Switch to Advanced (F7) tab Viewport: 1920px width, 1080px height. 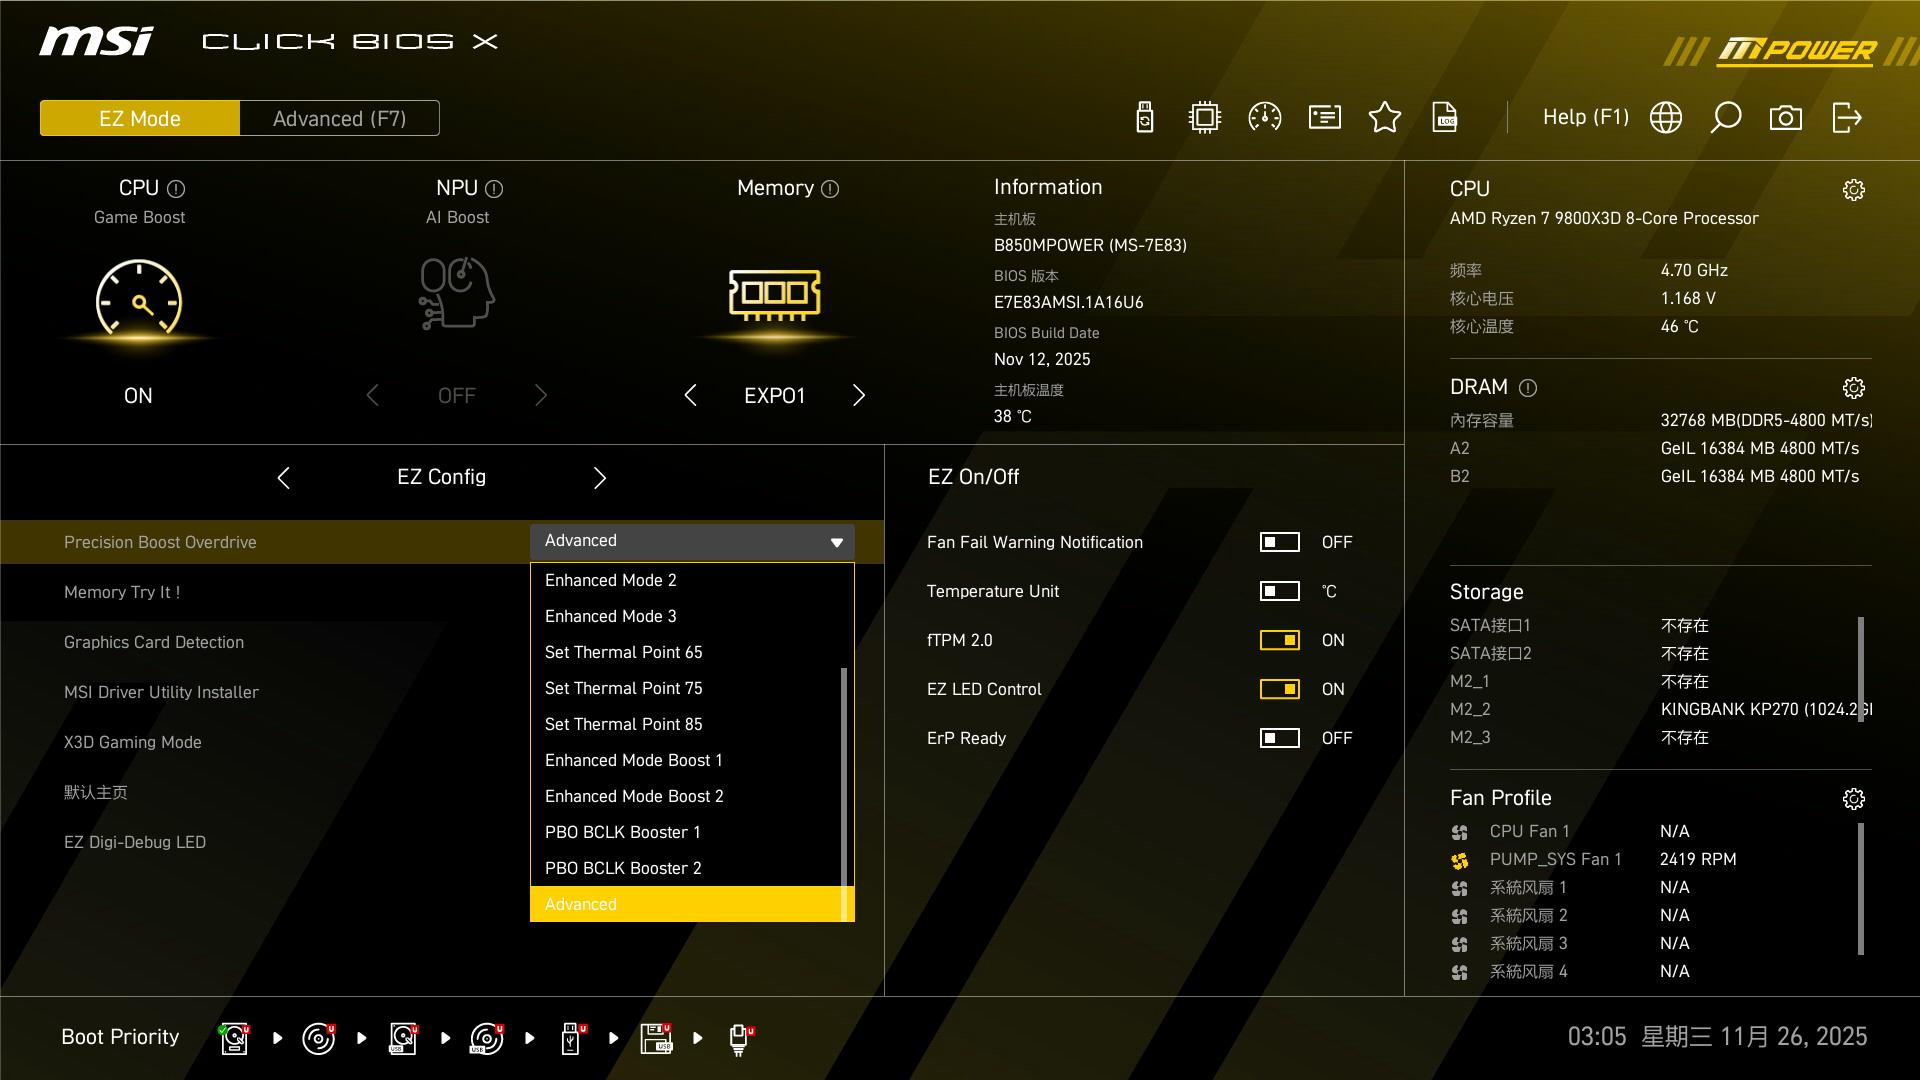pyautogui.click(x=339, y=118)
